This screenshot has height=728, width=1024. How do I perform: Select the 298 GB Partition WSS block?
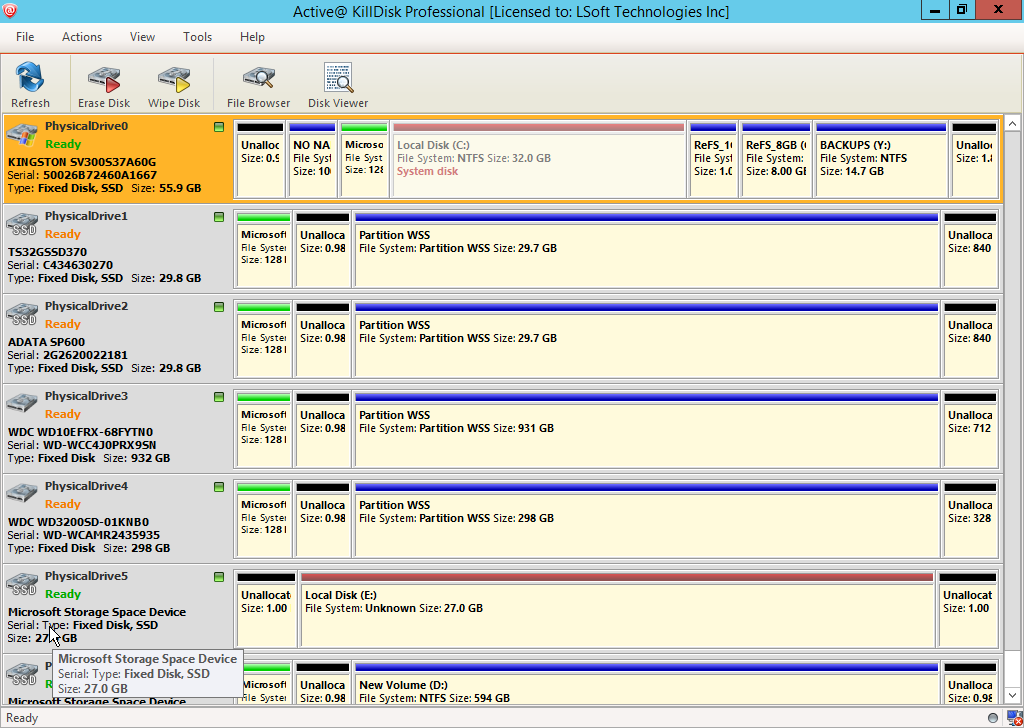(647, 519)
